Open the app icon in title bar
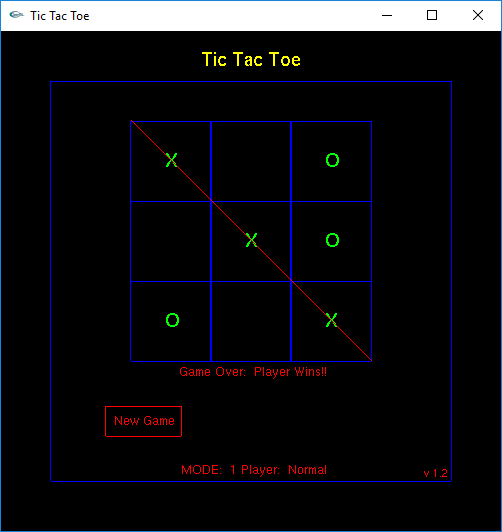The image size is (502, 532). point(16,15)
